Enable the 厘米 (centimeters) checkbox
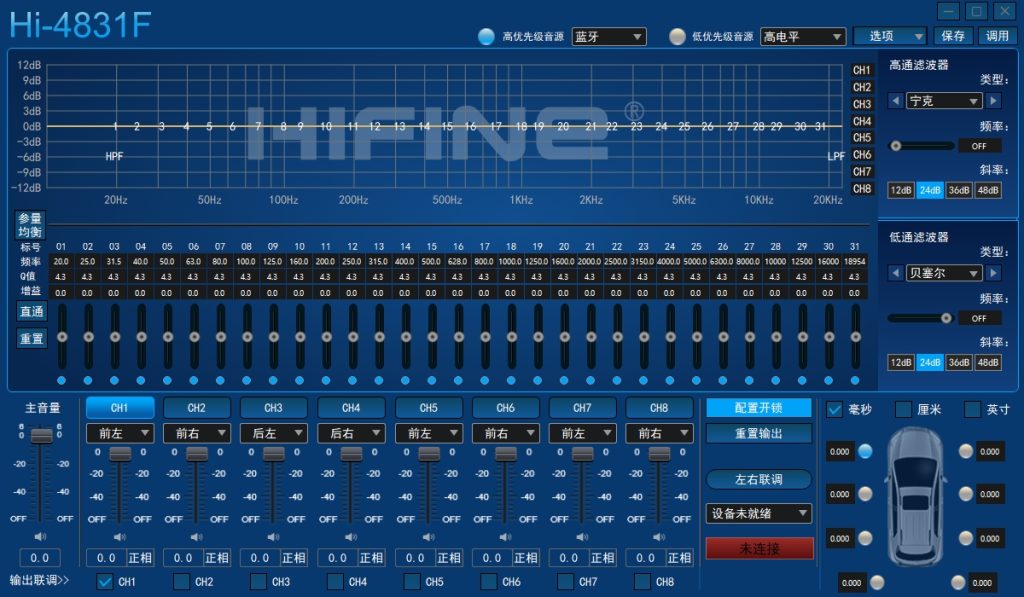Screen dimensions: 1024x597 903,410
